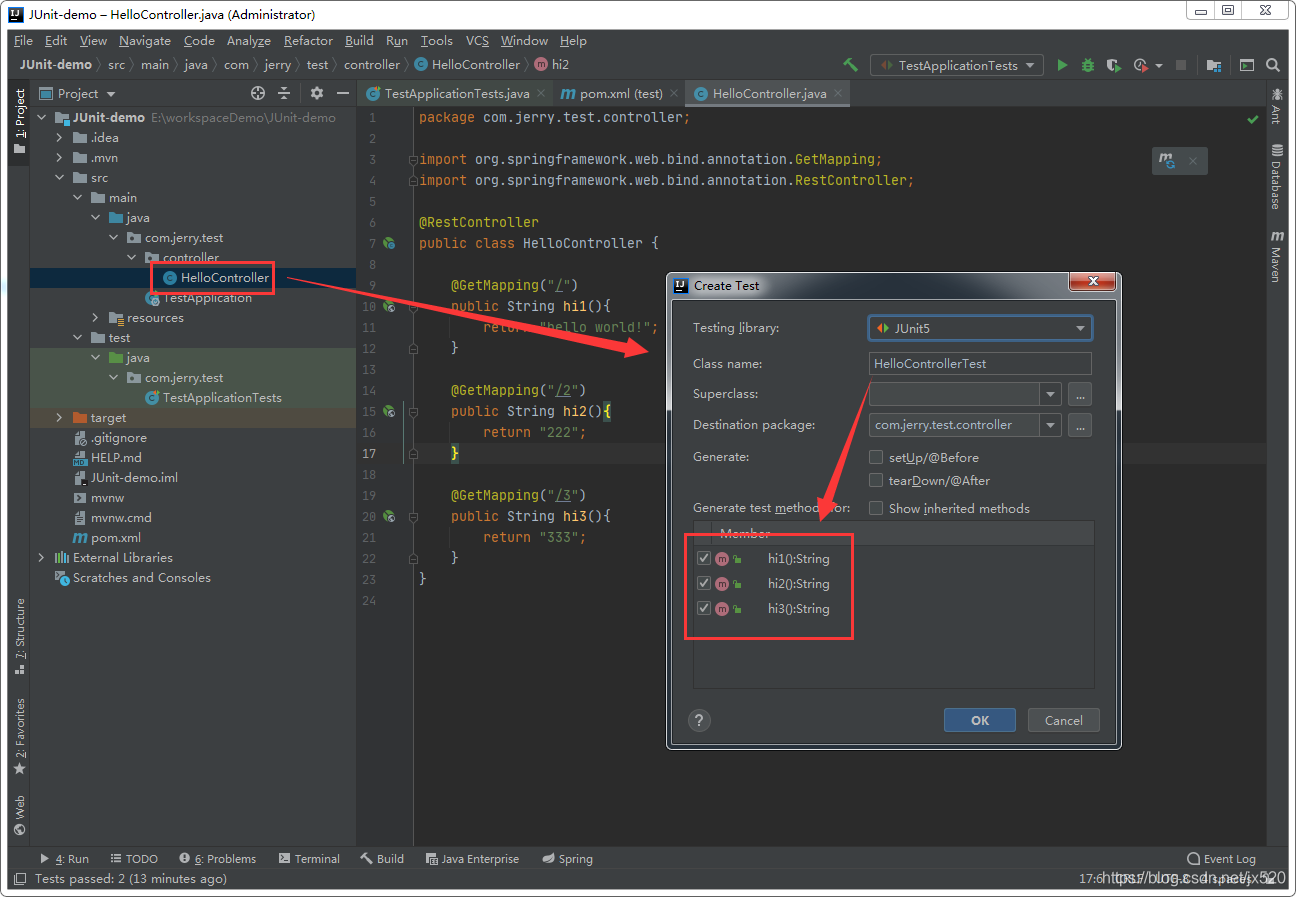Check Show inherited methods
Viewport: 1296px width, 897px height.
[x=876, y=508]
